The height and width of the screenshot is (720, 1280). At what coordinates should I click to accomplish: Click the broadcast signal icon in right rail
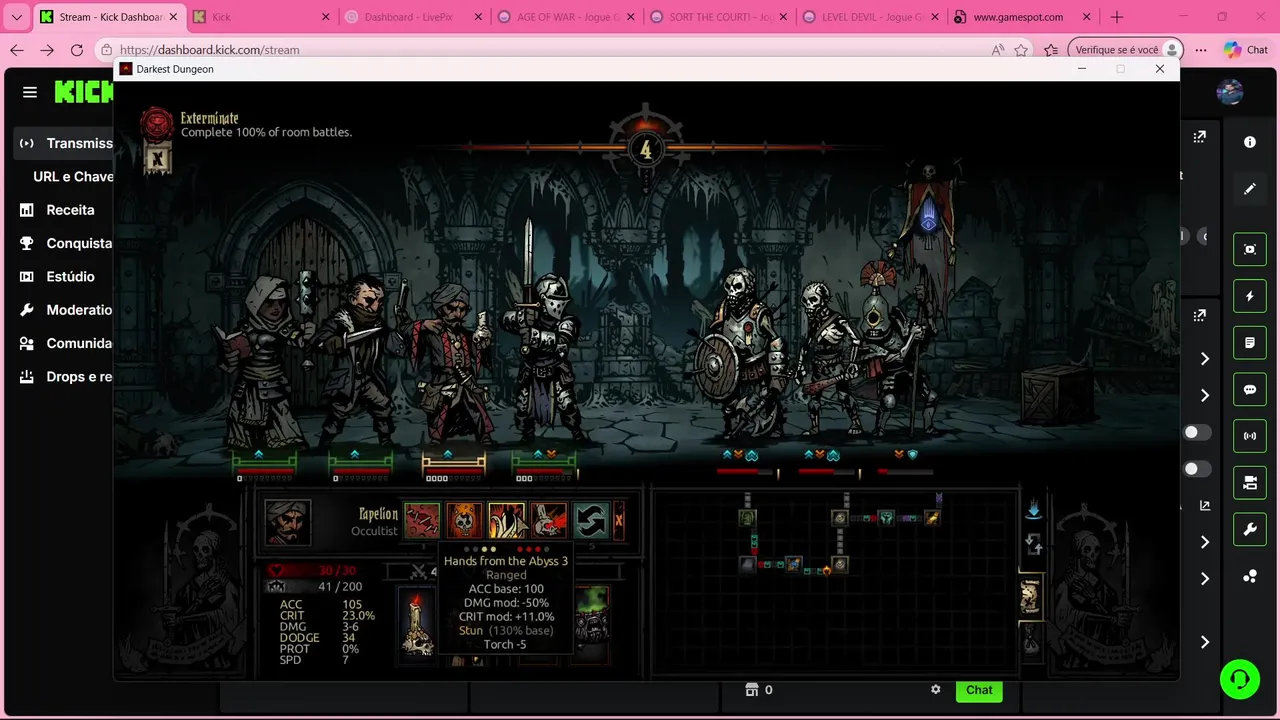(1250, 436)
